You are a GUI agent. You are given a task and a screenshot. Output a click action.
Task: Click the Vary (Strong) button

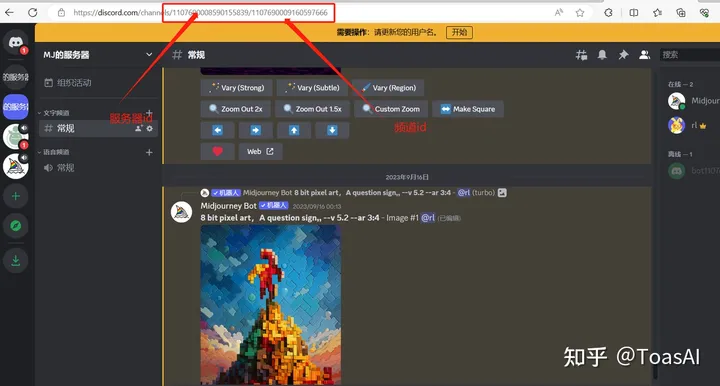(x=236, y=88)
